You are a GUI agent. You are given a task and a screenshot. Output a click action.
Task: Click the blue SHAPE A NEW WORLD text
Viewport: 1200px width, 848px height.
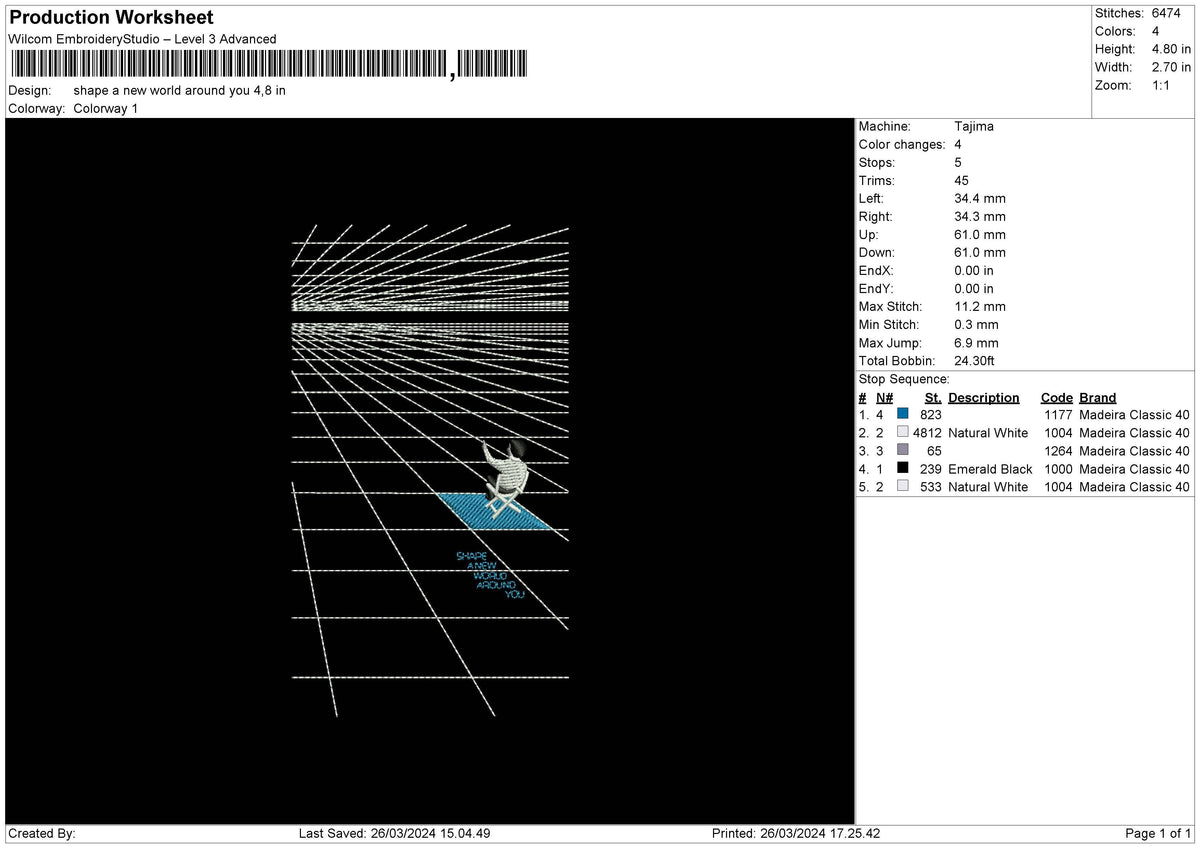coord(490,575)
